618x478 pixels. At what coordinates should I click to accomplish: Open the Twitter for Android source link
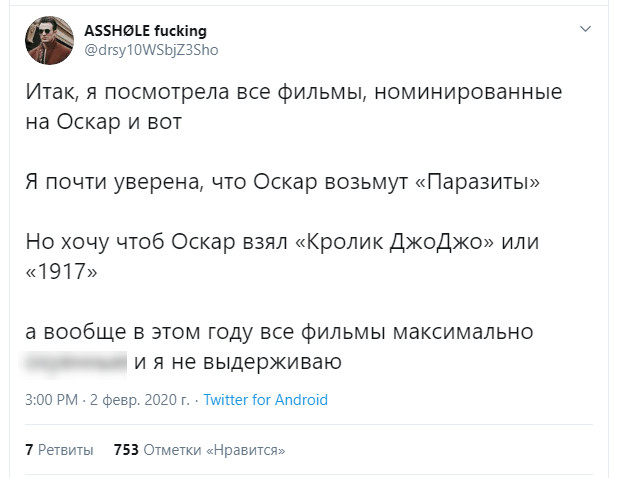click(265, 400)
